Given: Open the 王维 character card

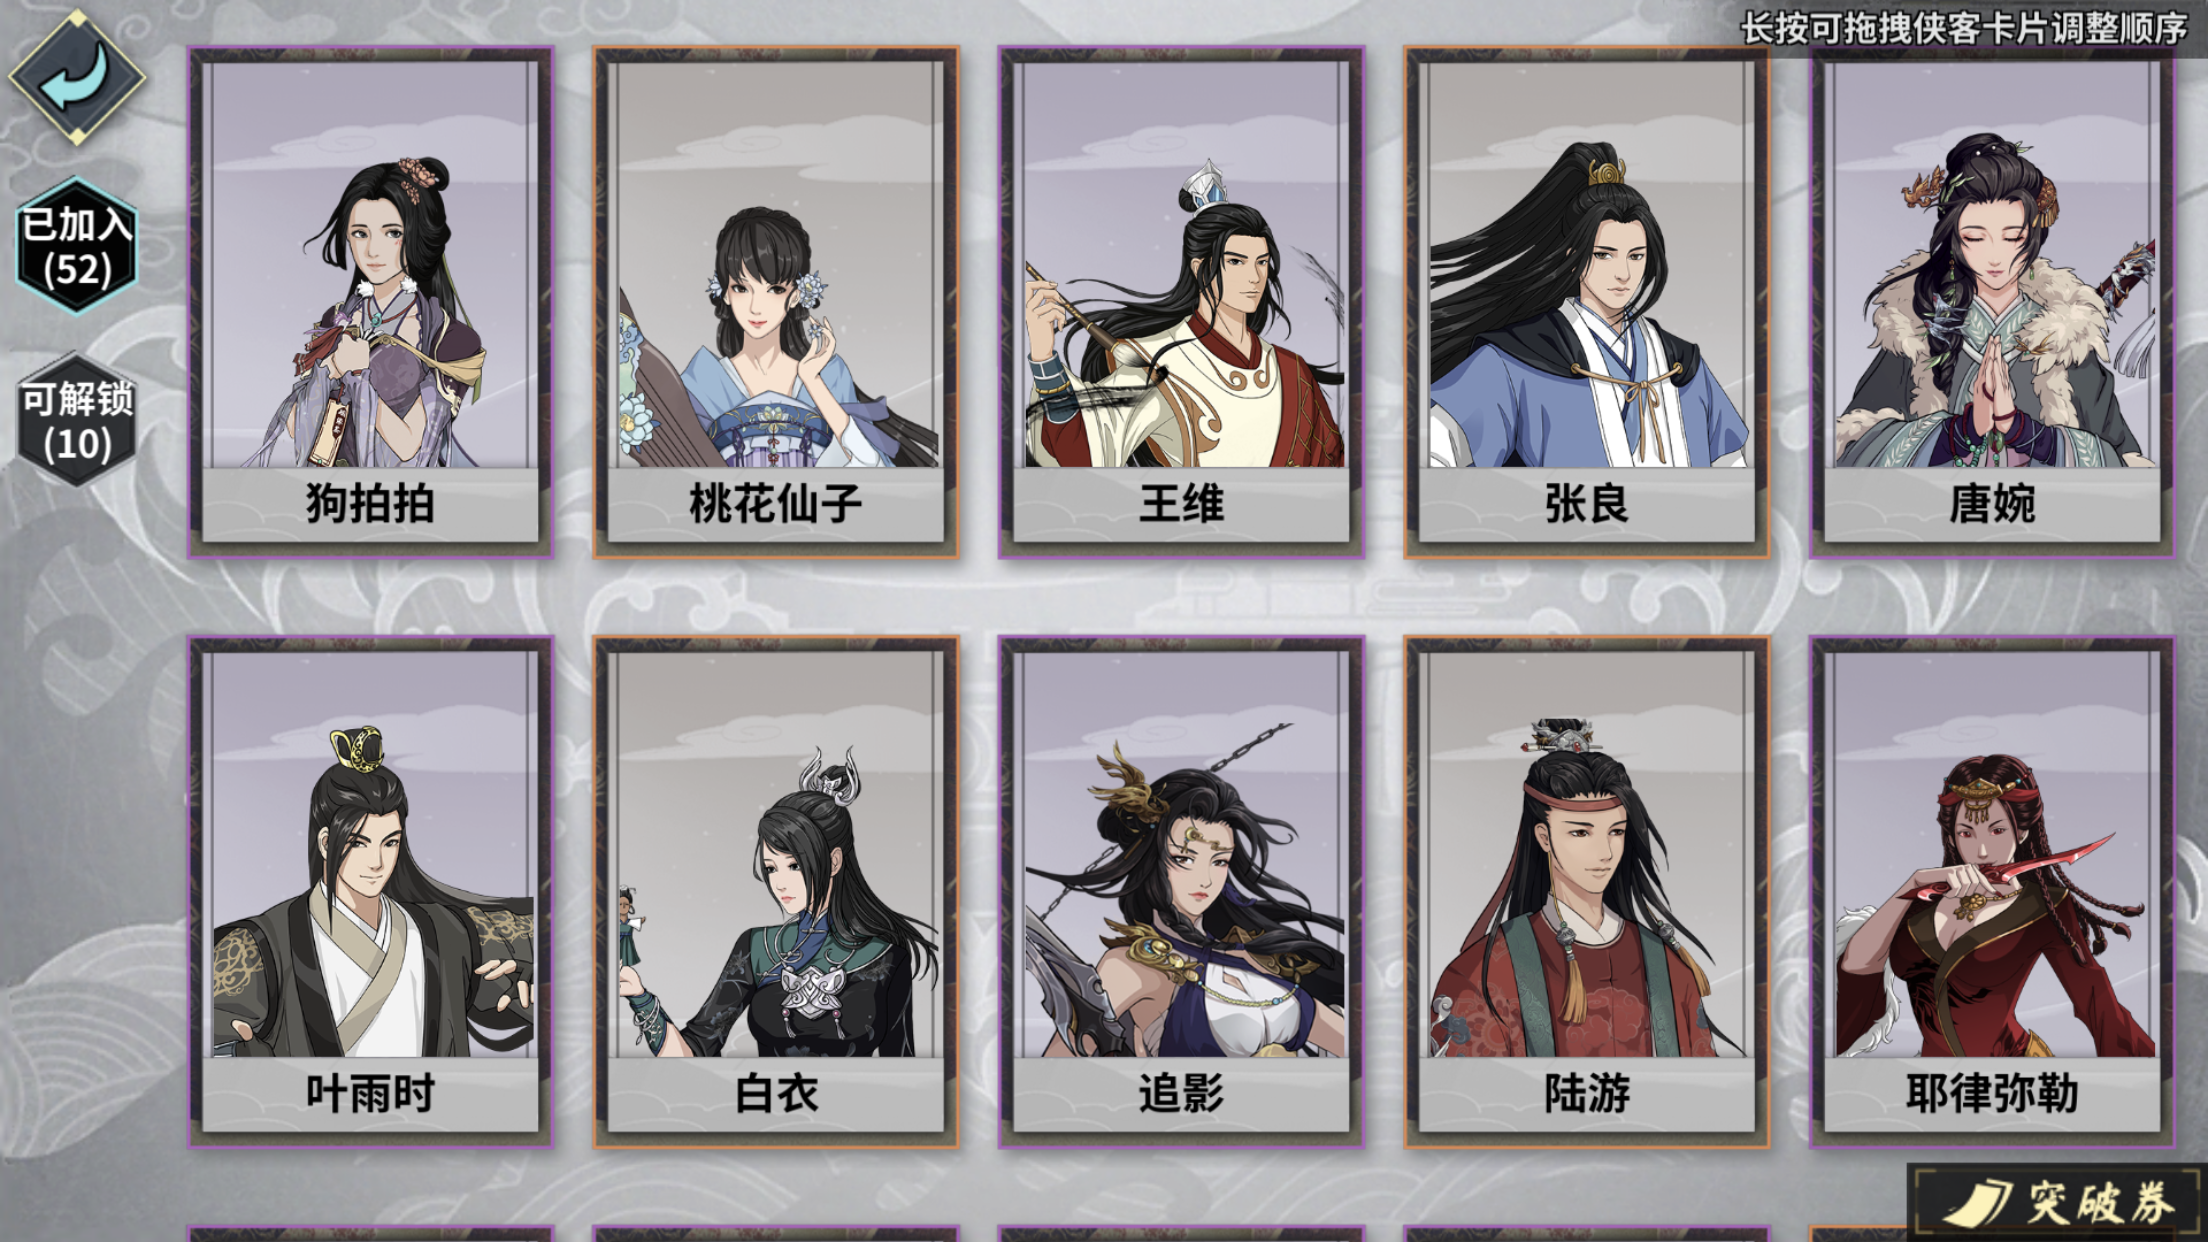Looking at the screenshot, I should 1181,302.
